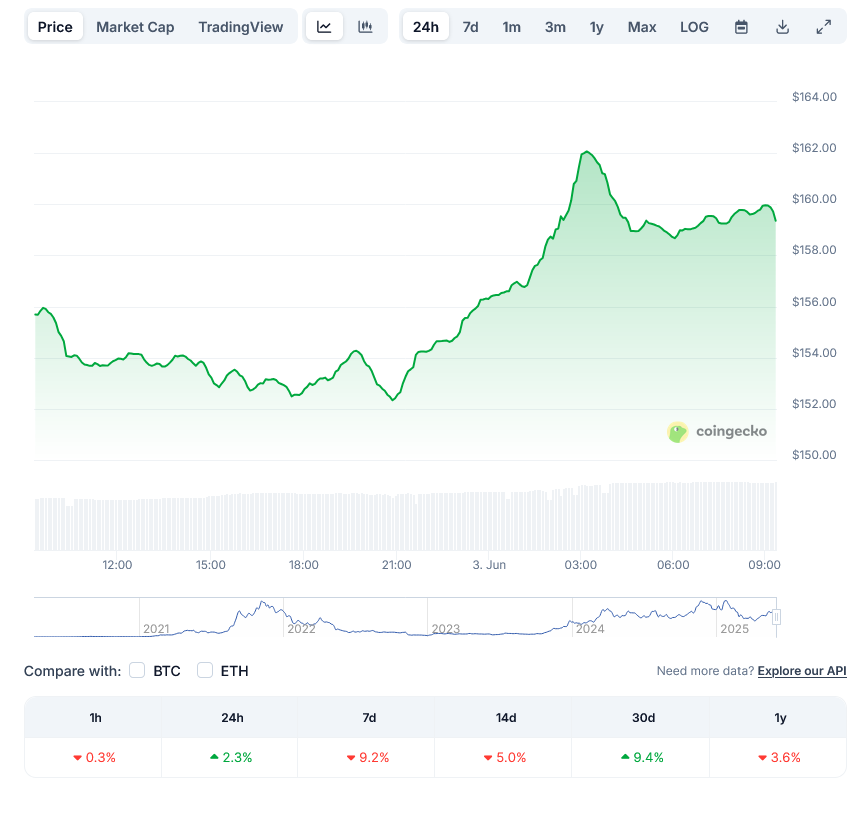Switch to line chart view icon
Screen dimensions: 847x826
pos(324,26)
